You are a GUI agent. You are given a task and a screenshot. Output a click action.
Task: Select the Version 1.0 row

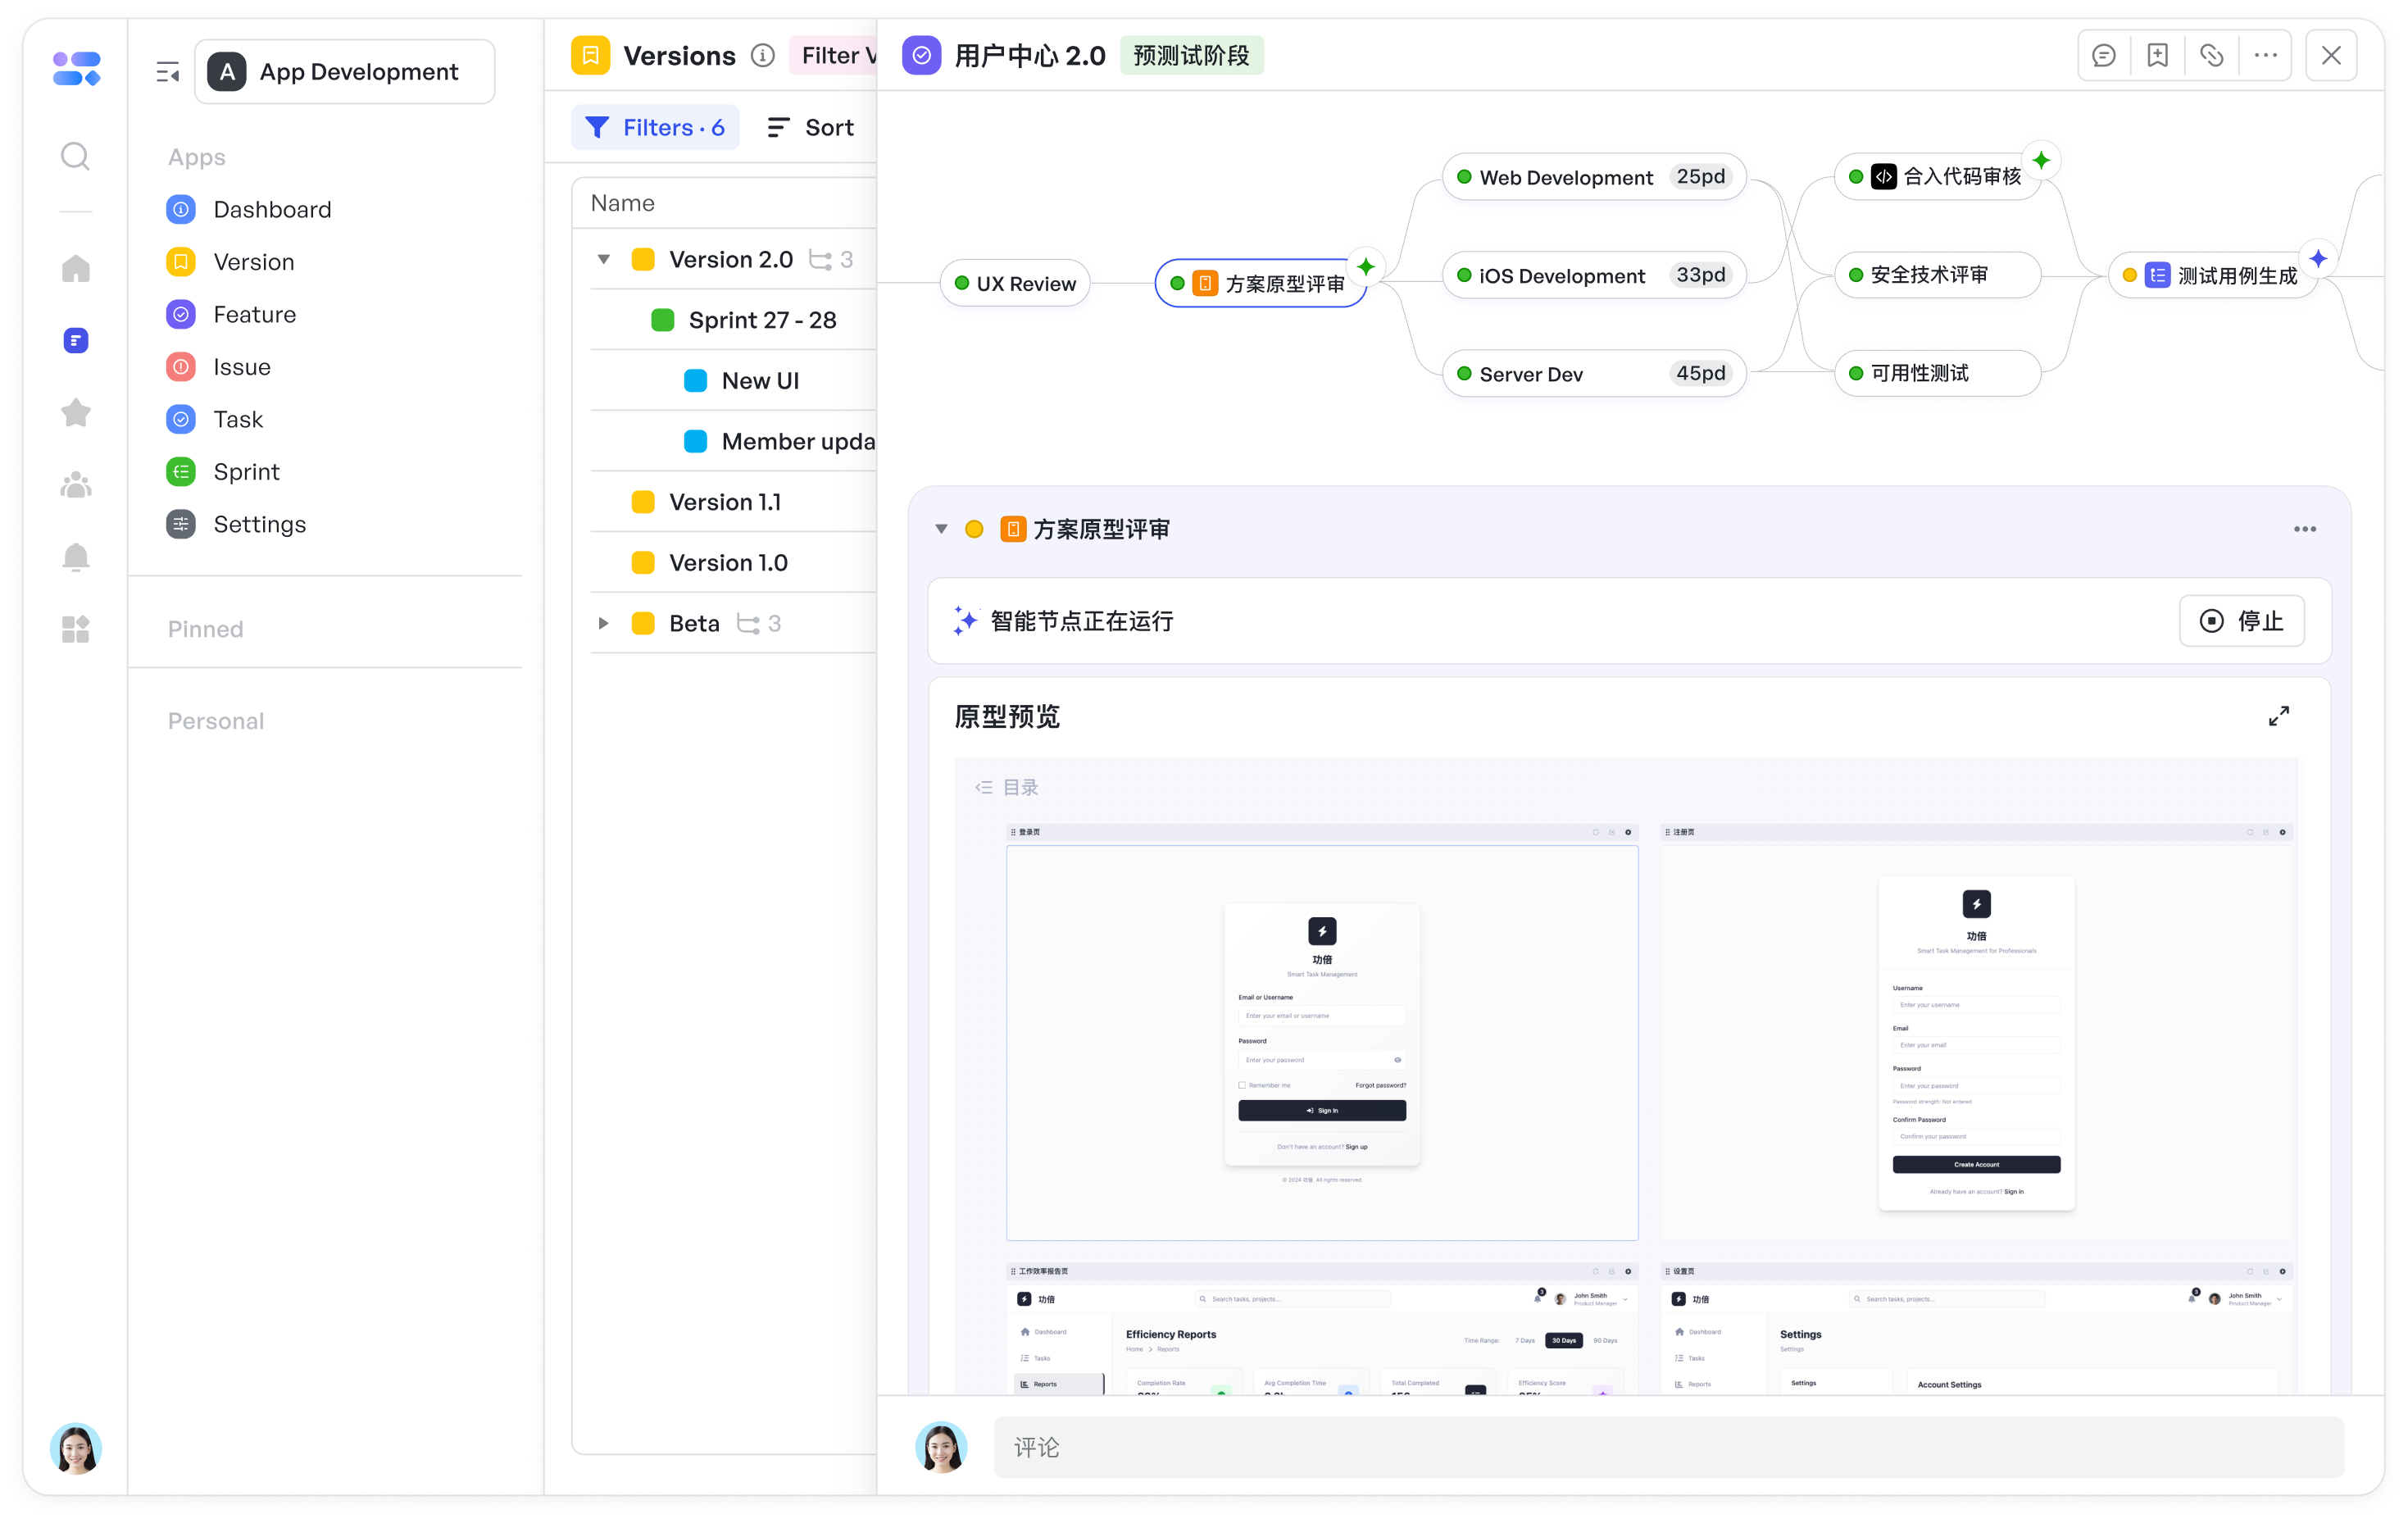pyautogui.click(x=733, y=563)
